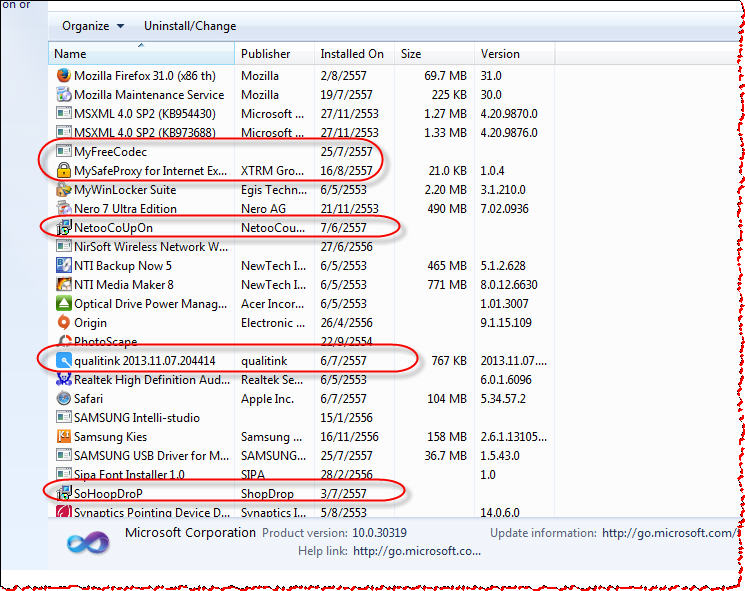
Task: Click the Synaptics Pointing Device icon
Action: coord(64,511)
